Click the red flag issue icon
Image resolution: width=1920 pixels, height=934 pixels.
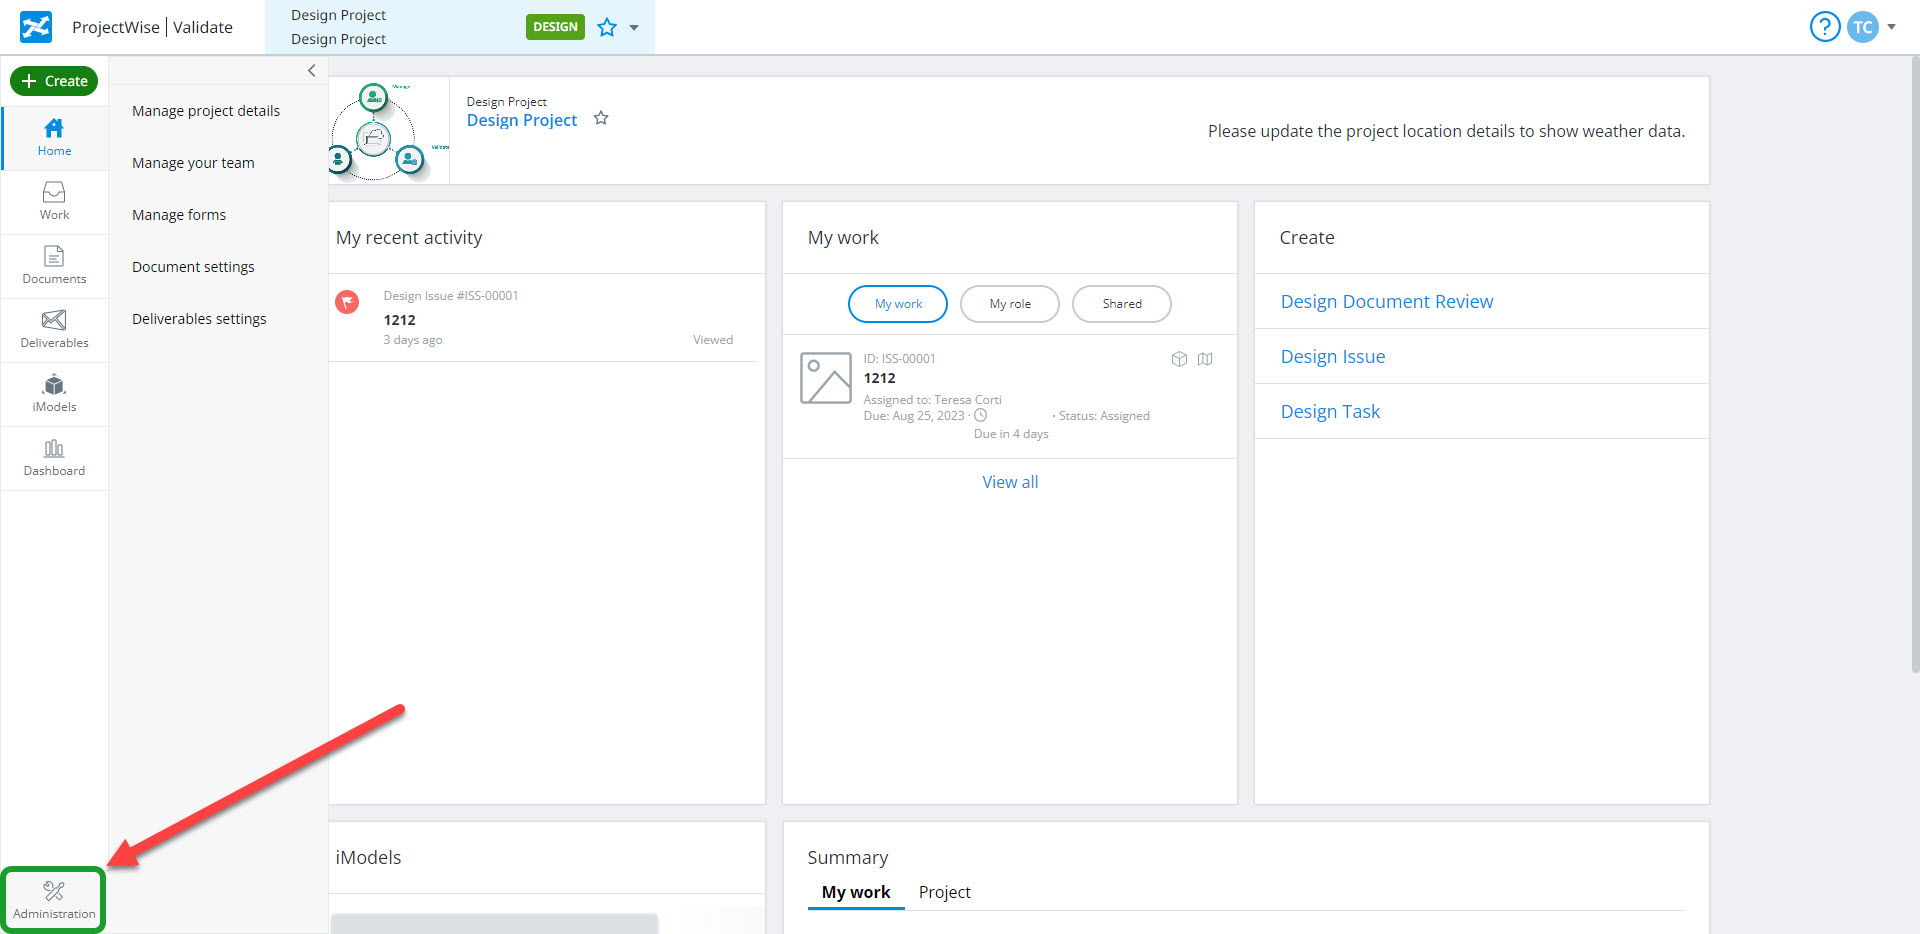(347, 301)
